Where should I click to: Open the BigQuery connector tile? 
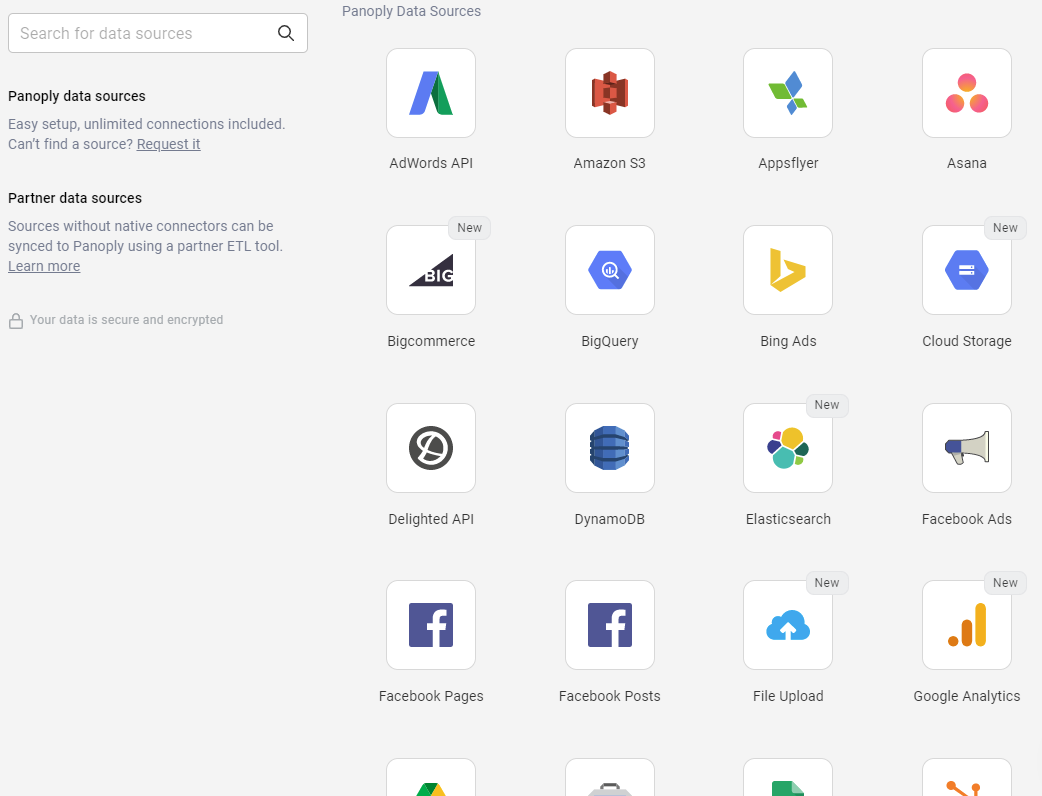tap(609, 270)
